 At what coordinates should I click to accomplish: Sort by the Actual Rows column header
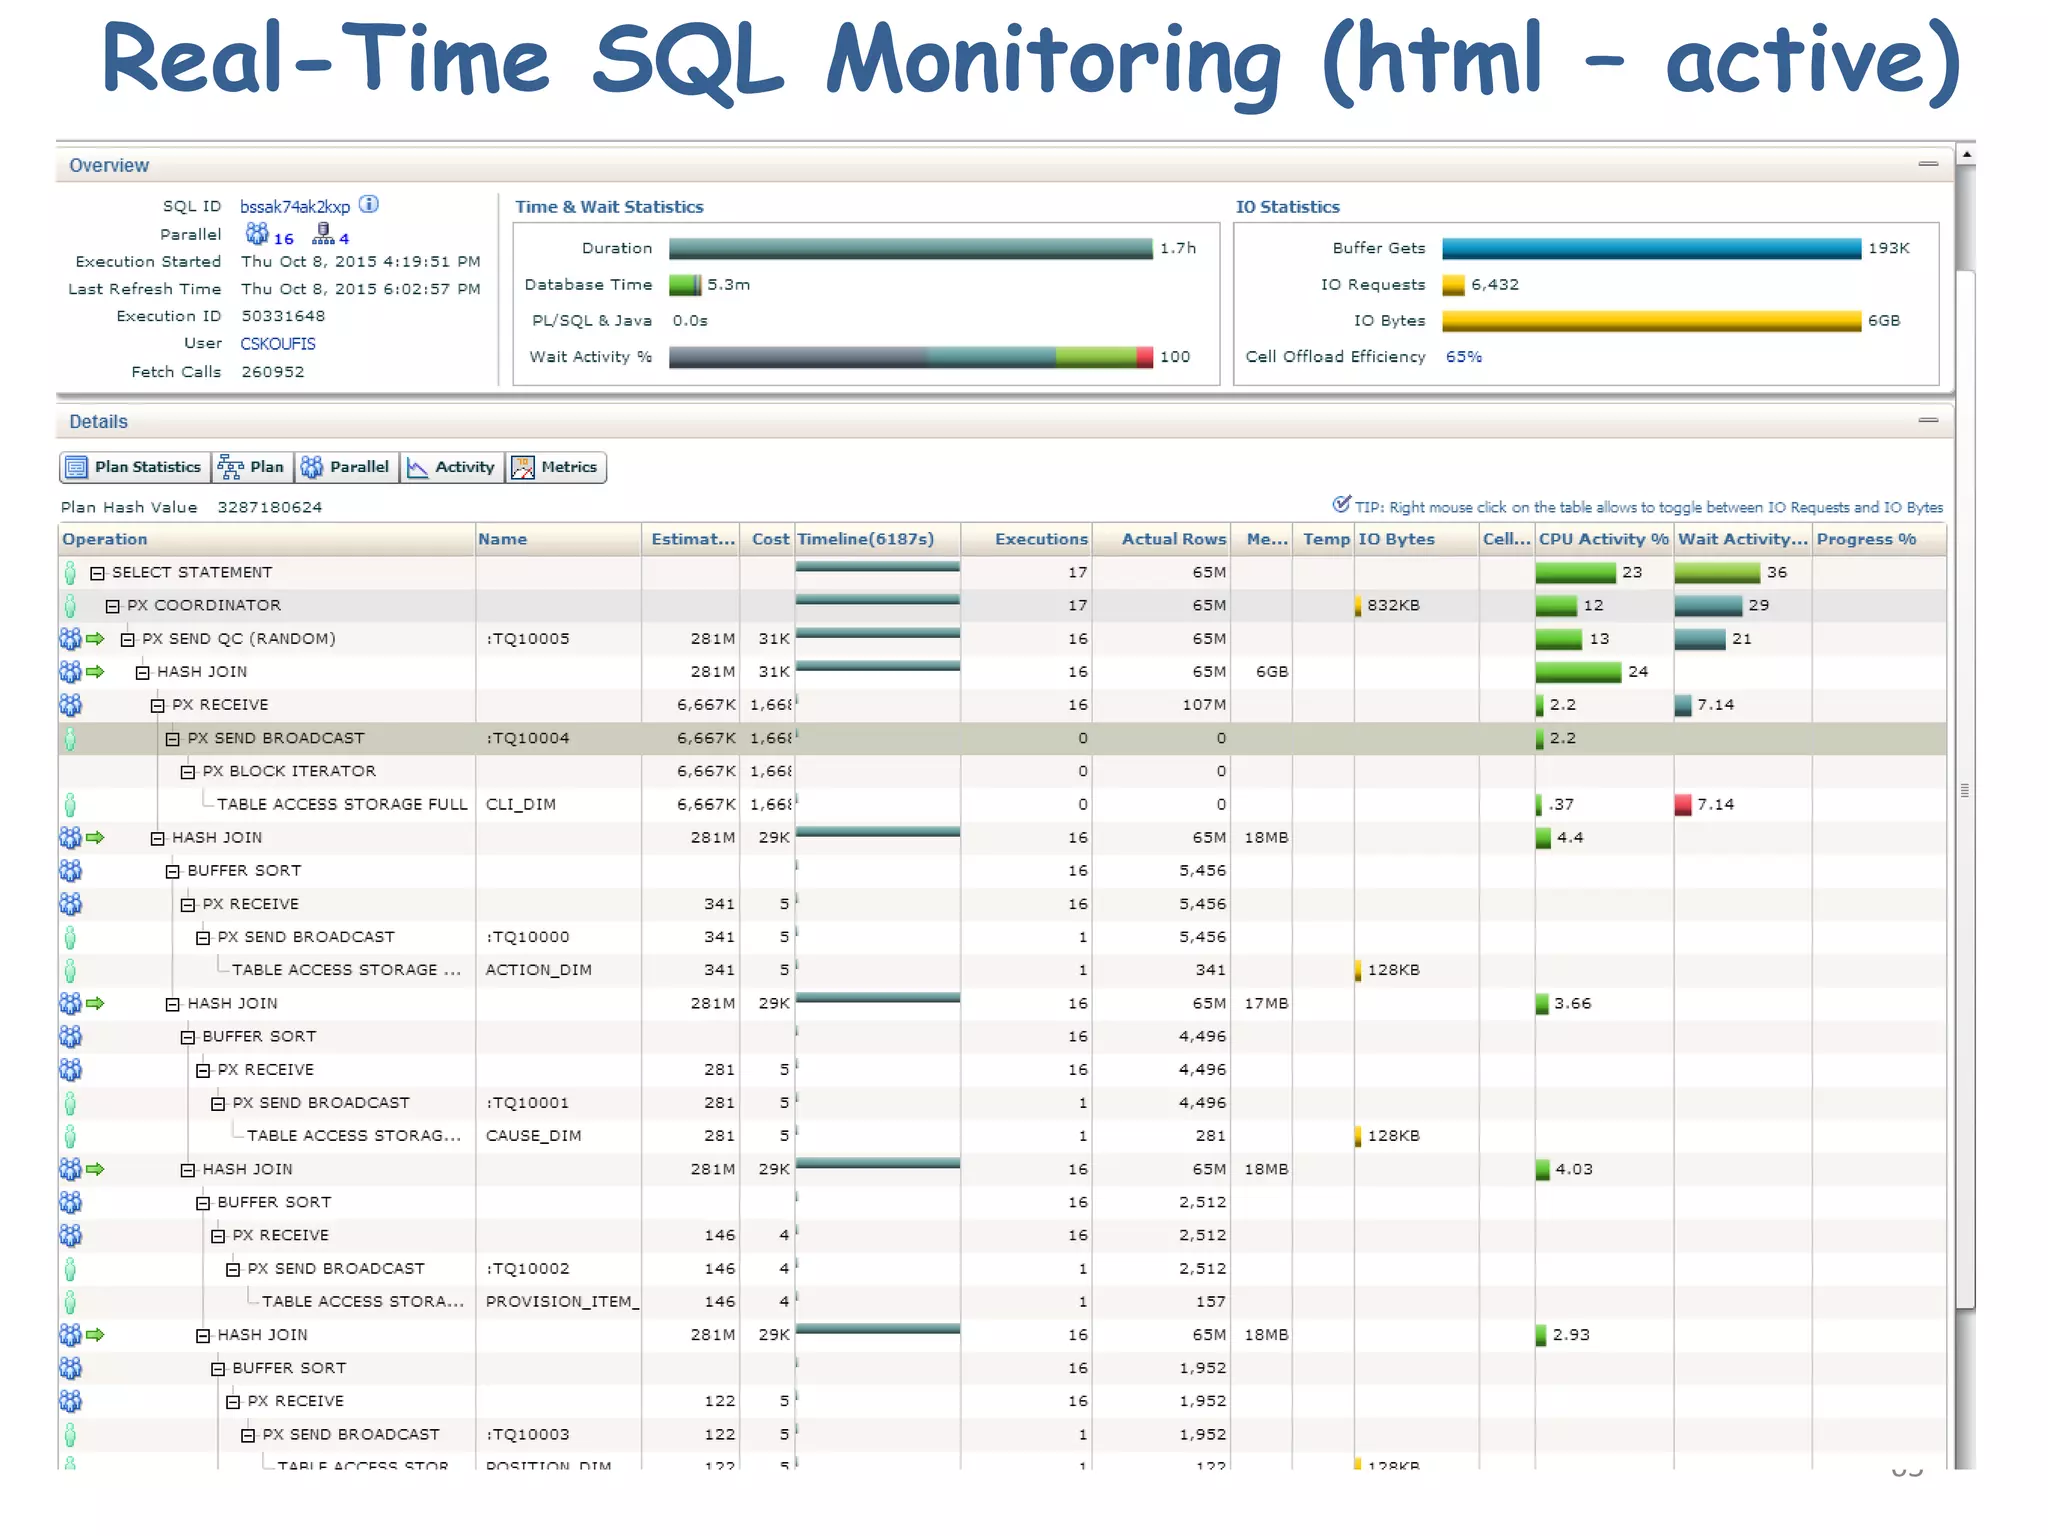1161,539
